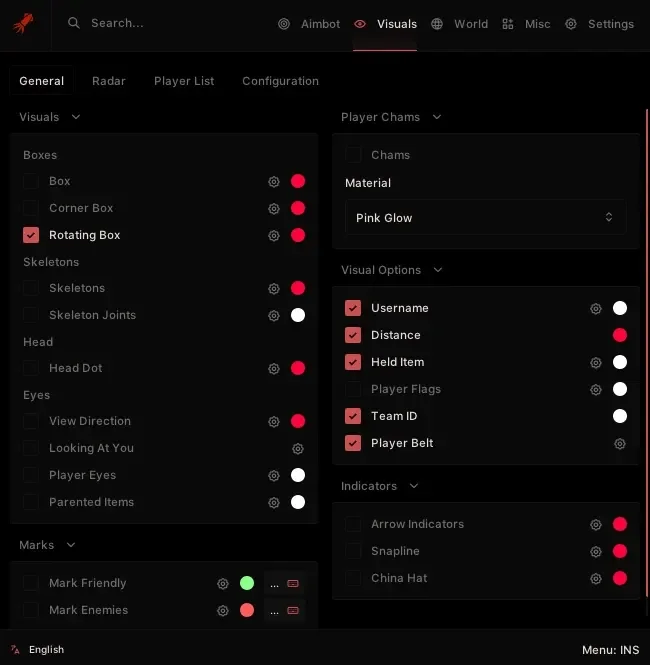Uncheck the Rotating Box checkbox
This screenshot has width=650, height=665.
point(31,235)
